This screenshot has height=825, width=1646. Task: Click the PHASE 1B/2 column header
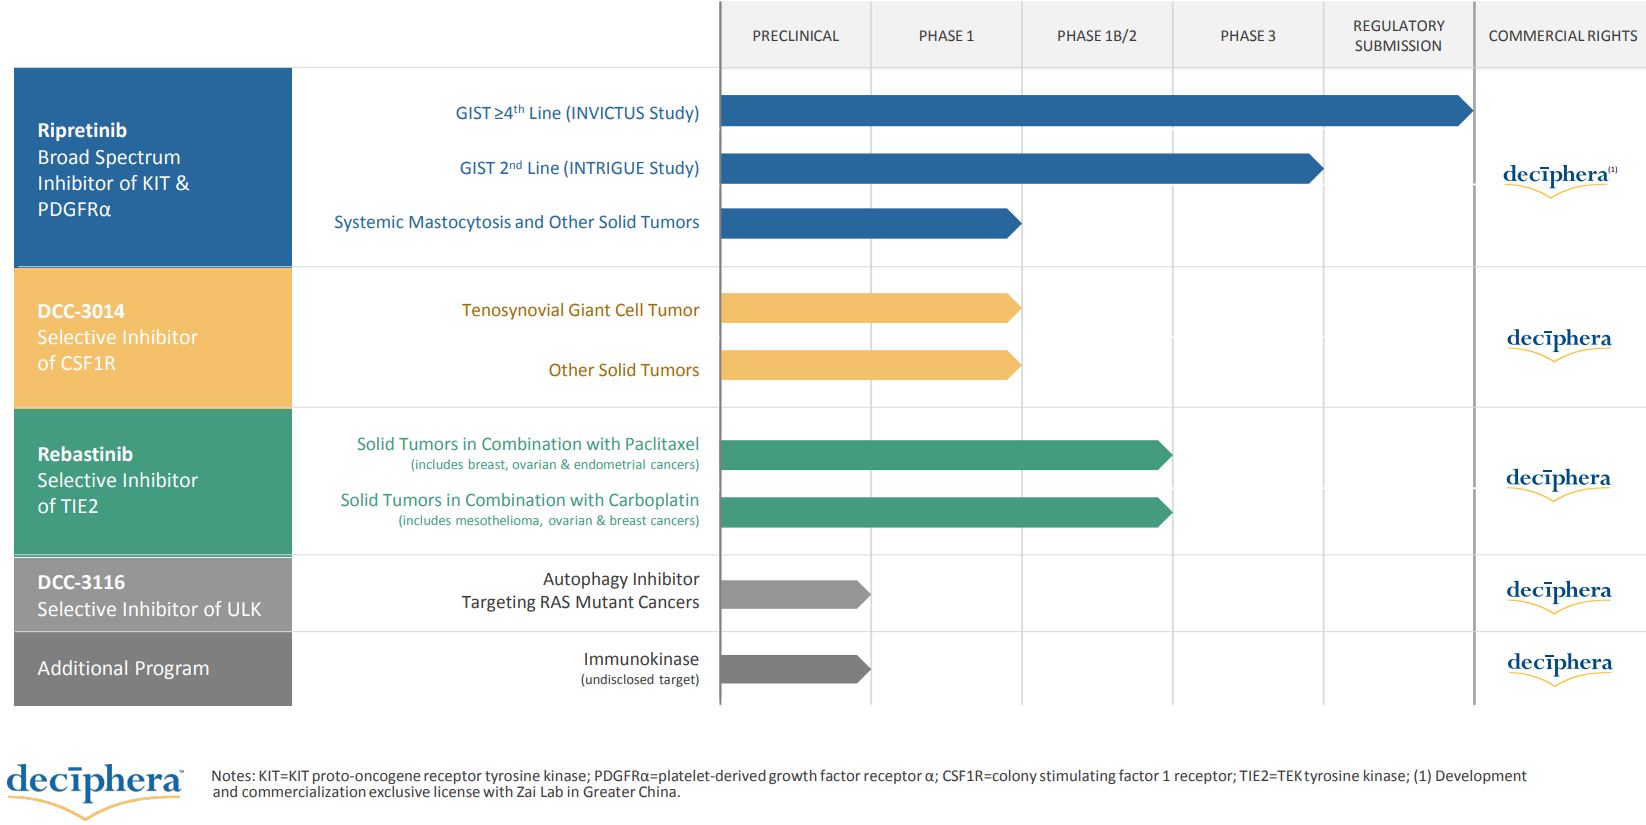tap(1097, 36)
